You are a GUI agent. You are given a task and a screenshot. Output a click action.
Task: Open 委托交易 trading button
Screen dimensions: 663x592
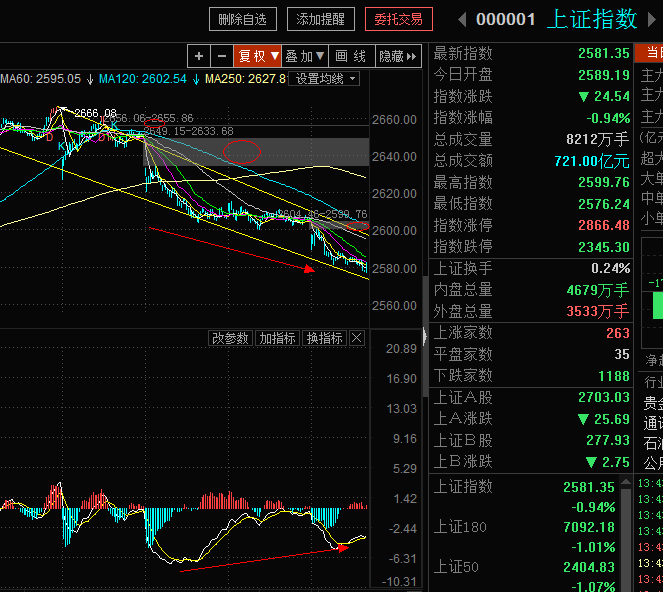click(398, 19)
